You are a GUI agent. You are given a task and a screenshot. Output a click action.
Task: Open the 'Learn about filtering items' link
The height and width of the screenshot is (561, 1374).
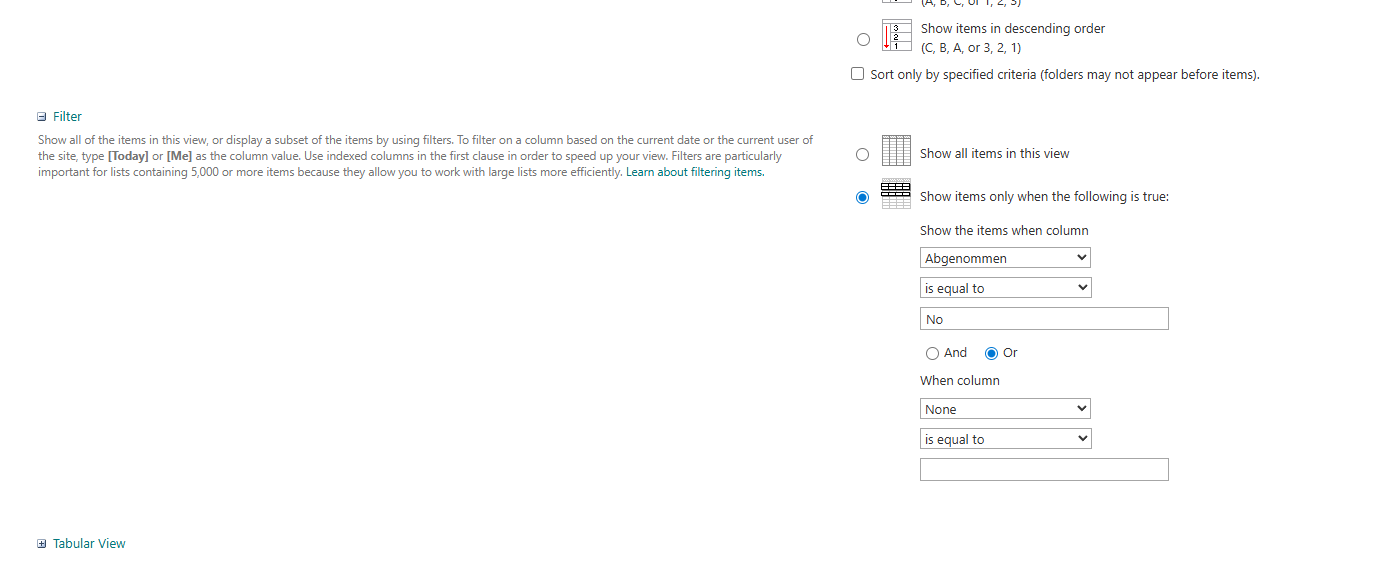(694, 172)
